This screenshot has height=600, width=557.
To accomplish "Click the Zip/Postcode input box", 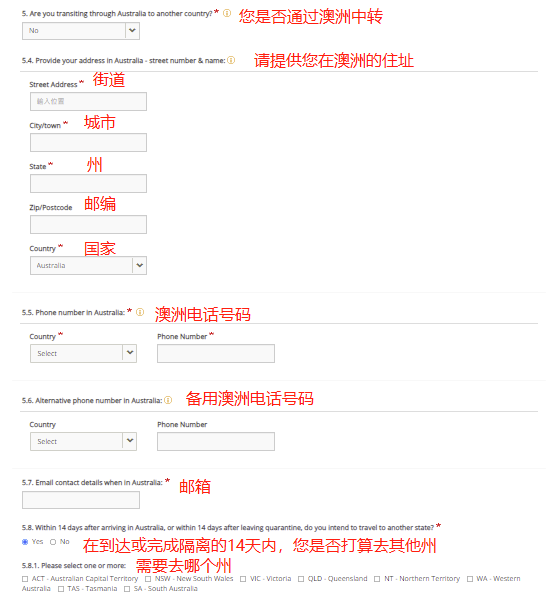I will pos(88,224).
